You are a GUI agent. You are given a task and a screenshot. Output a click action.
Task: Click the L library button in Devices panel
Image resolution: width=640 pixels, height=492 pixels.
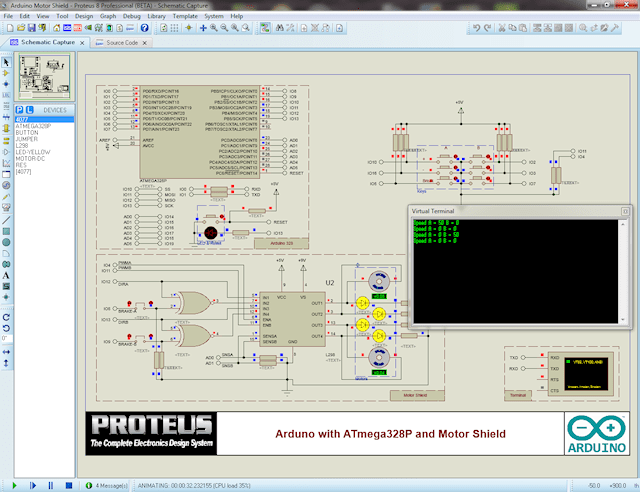(x=31, y=109)
